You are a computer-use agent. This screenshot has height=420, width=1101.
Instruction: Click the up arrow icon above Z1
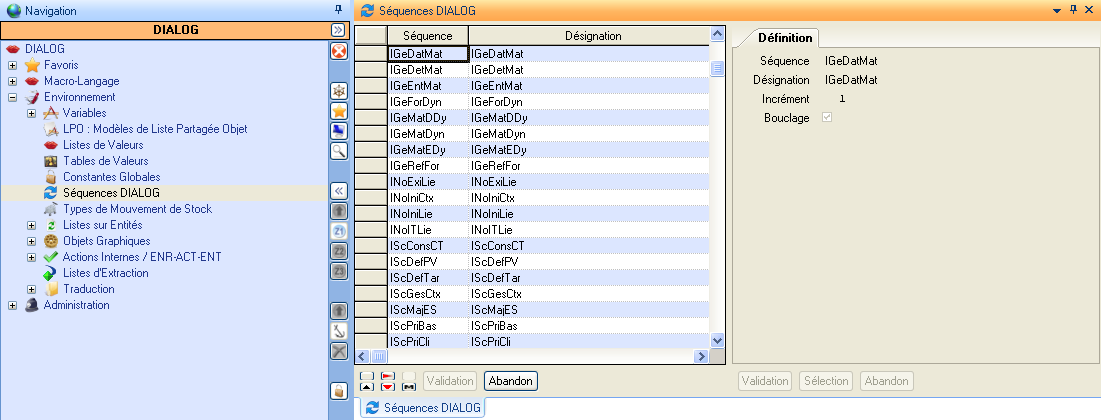[339, 211]
